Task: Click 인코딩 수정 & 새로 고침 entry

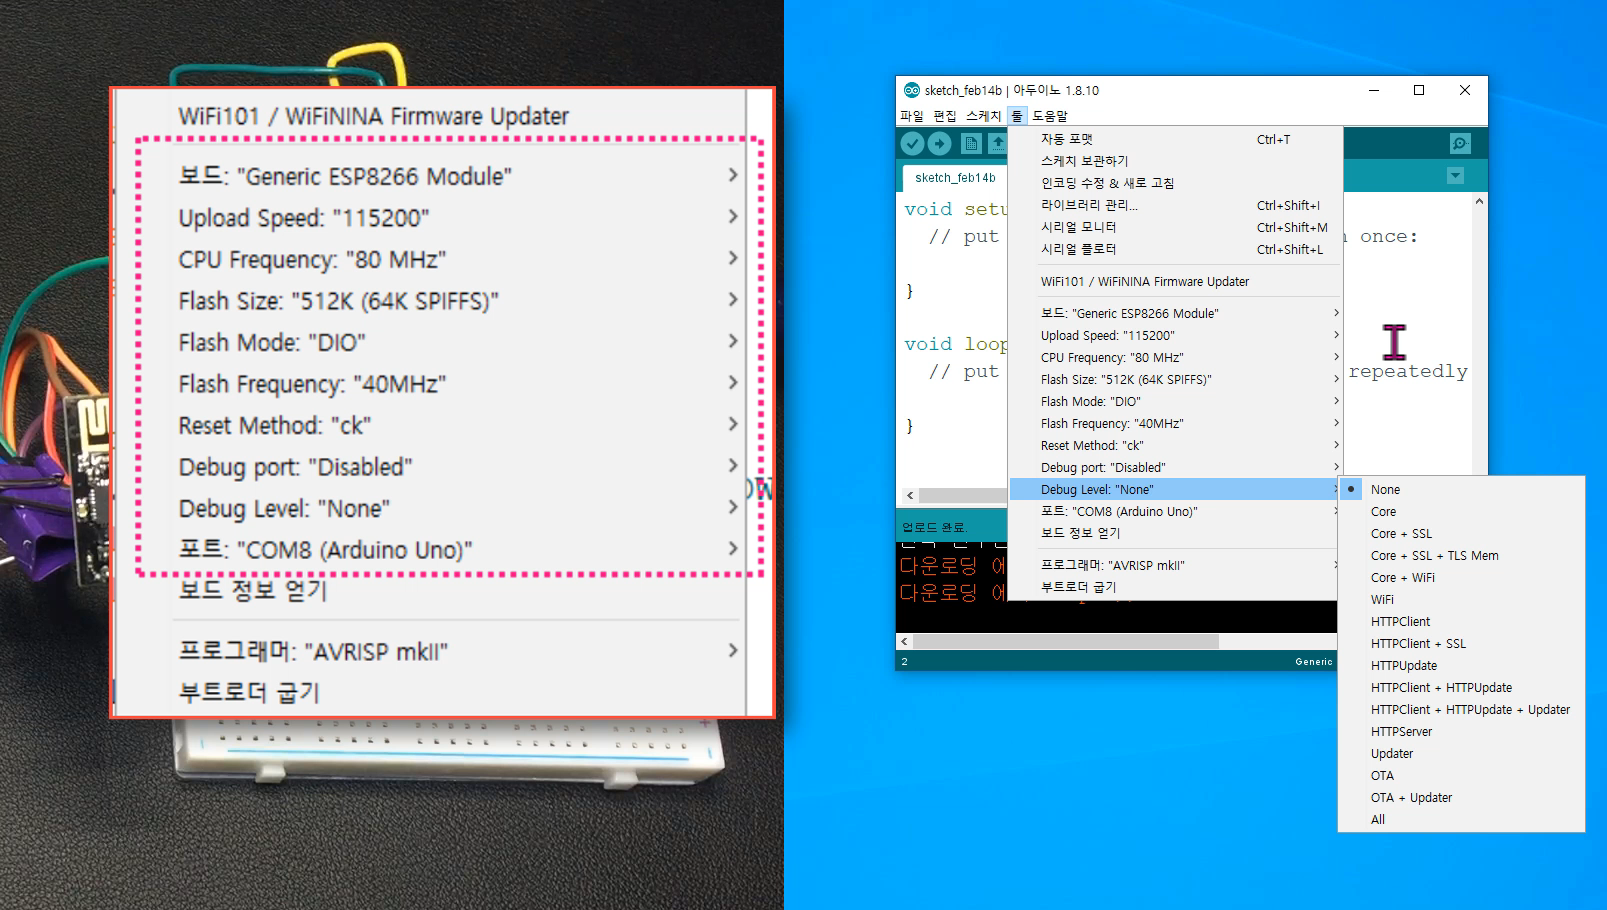Action: coord(1175,183)
